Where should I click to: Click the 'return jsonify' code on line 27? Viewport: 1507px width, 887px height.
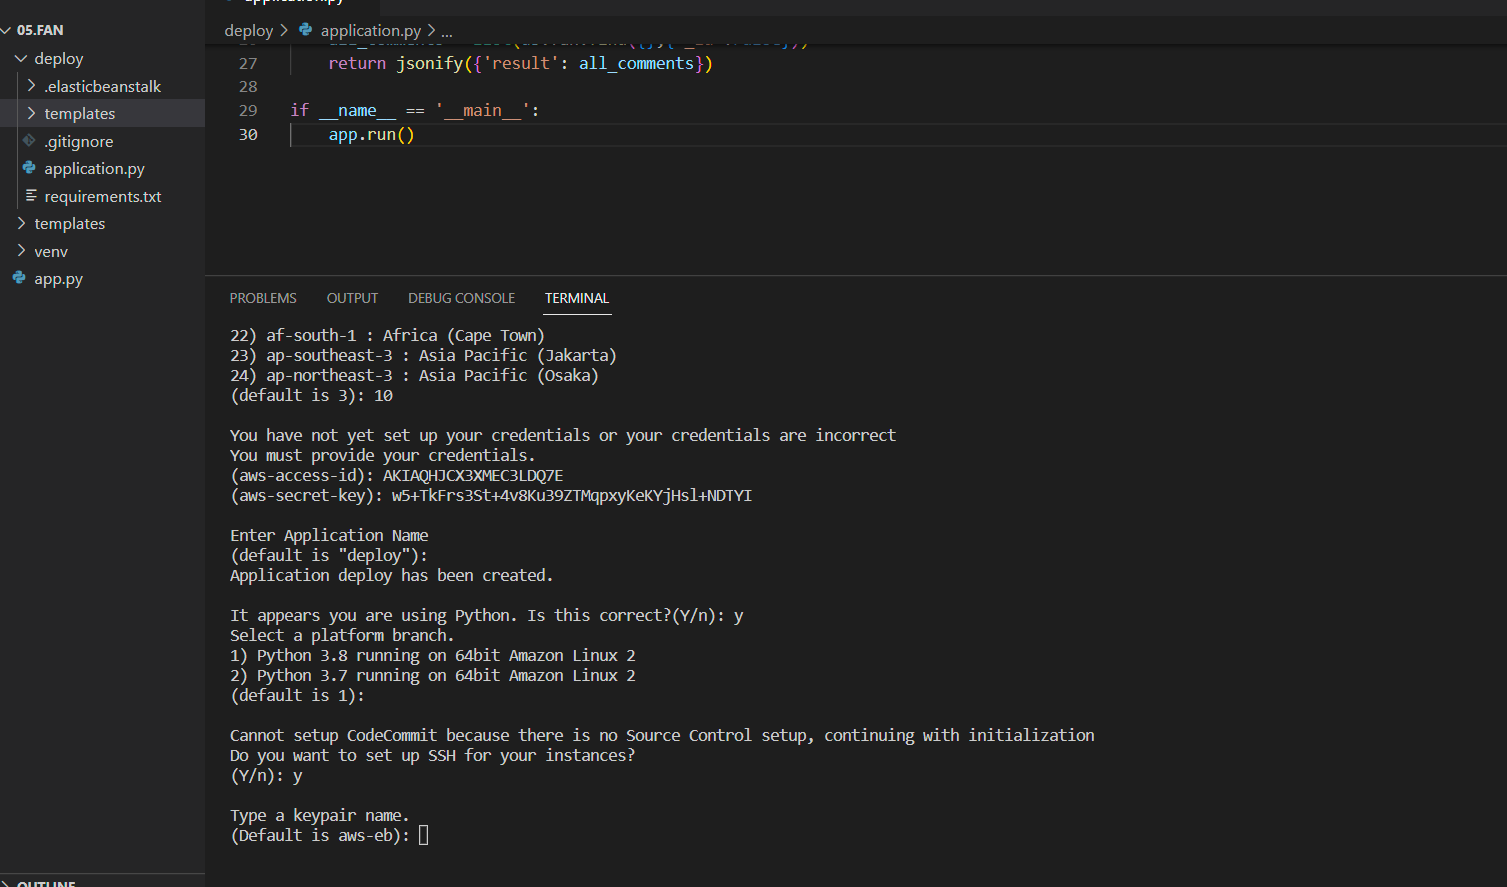520,63
